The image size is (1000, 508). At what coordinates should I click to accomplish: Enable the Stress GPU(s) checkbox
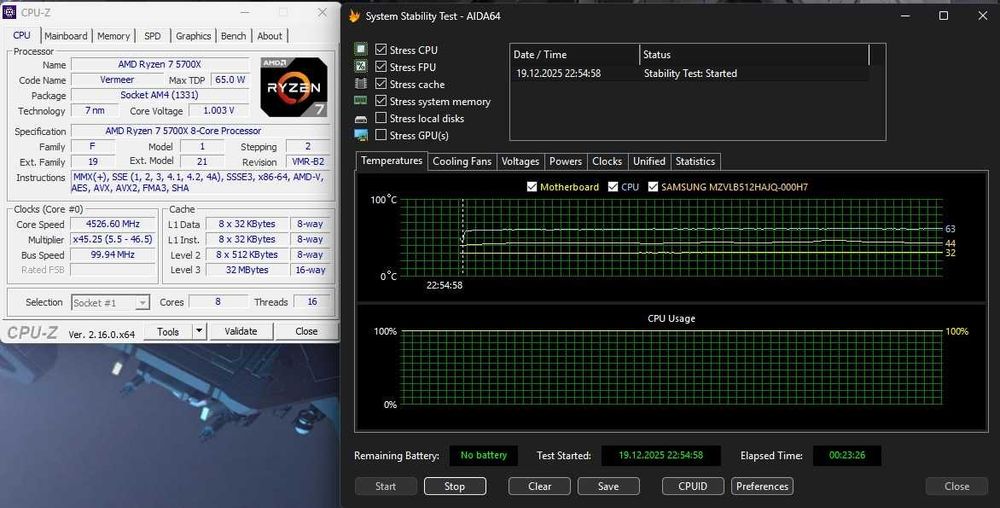[381, 135]
